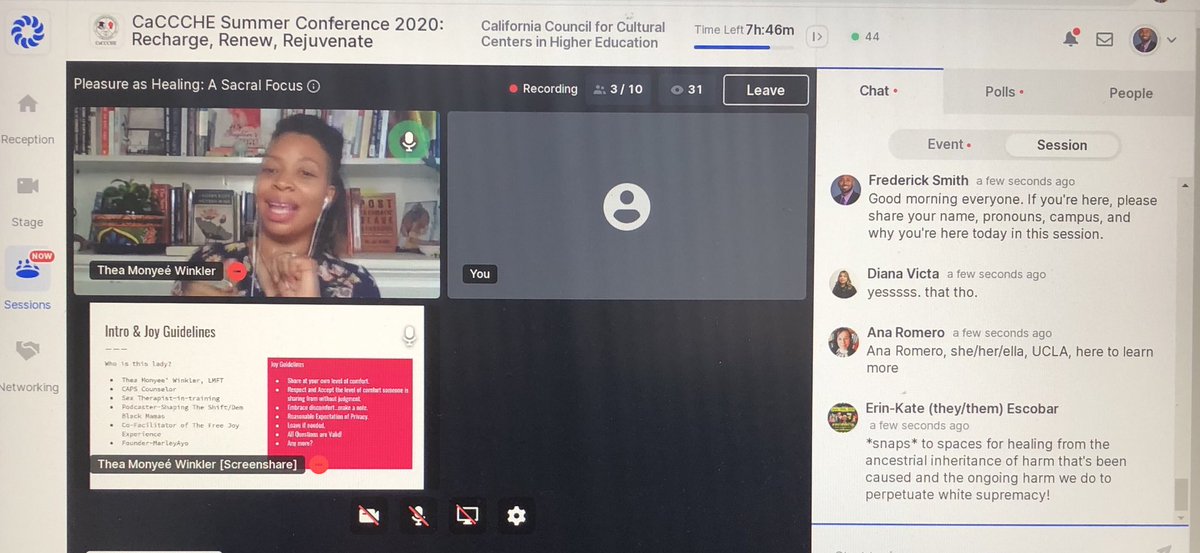
Task: Open the Chat tab
Action: pos(878,91)
